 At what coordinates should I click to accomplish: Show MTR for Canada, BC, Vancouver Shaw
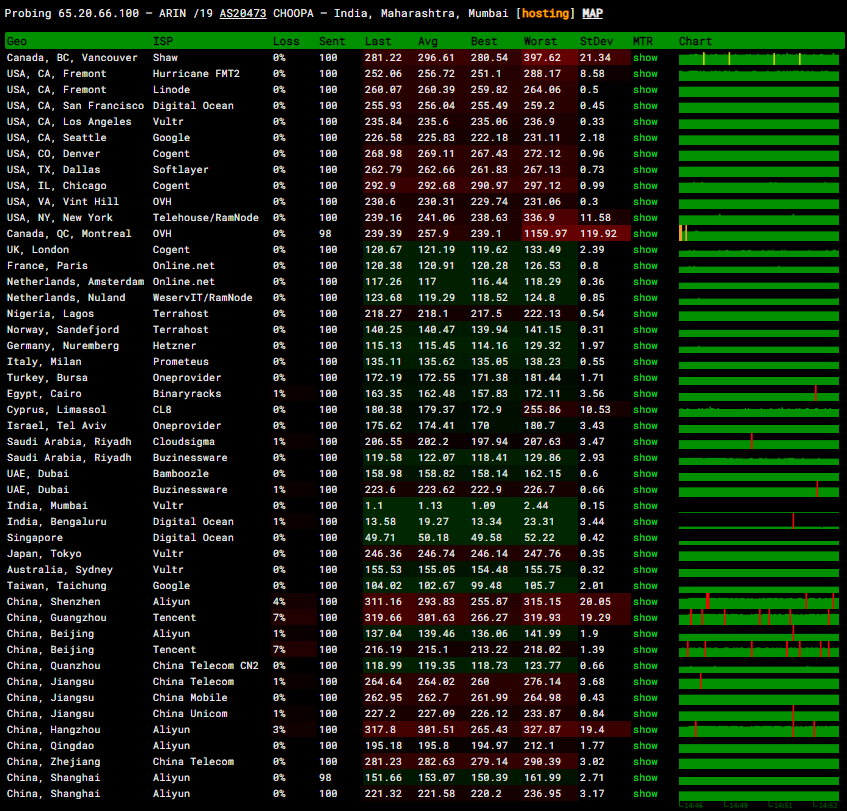point(645,58)
